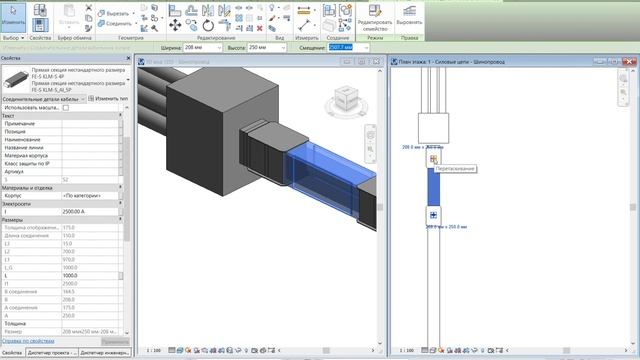640x360 pixels.
Task: Click the 1:100 scale in 3D view bar
Action: [154, 351]
